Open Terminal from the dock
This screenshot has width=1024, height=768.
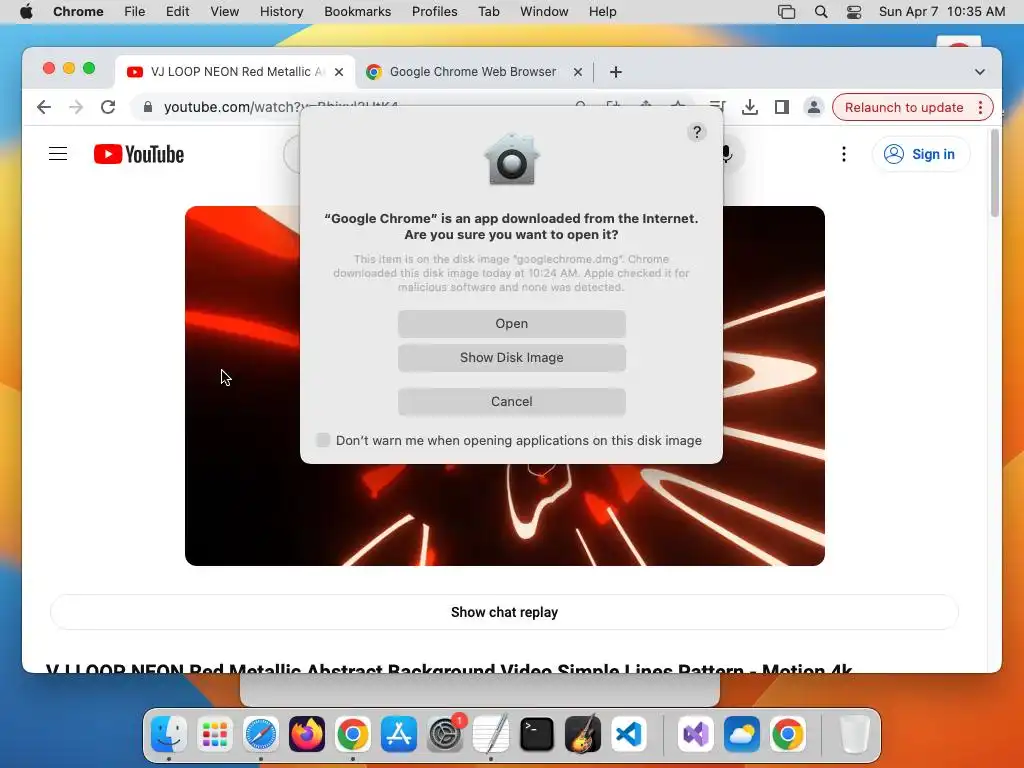[x=537, y=735]
